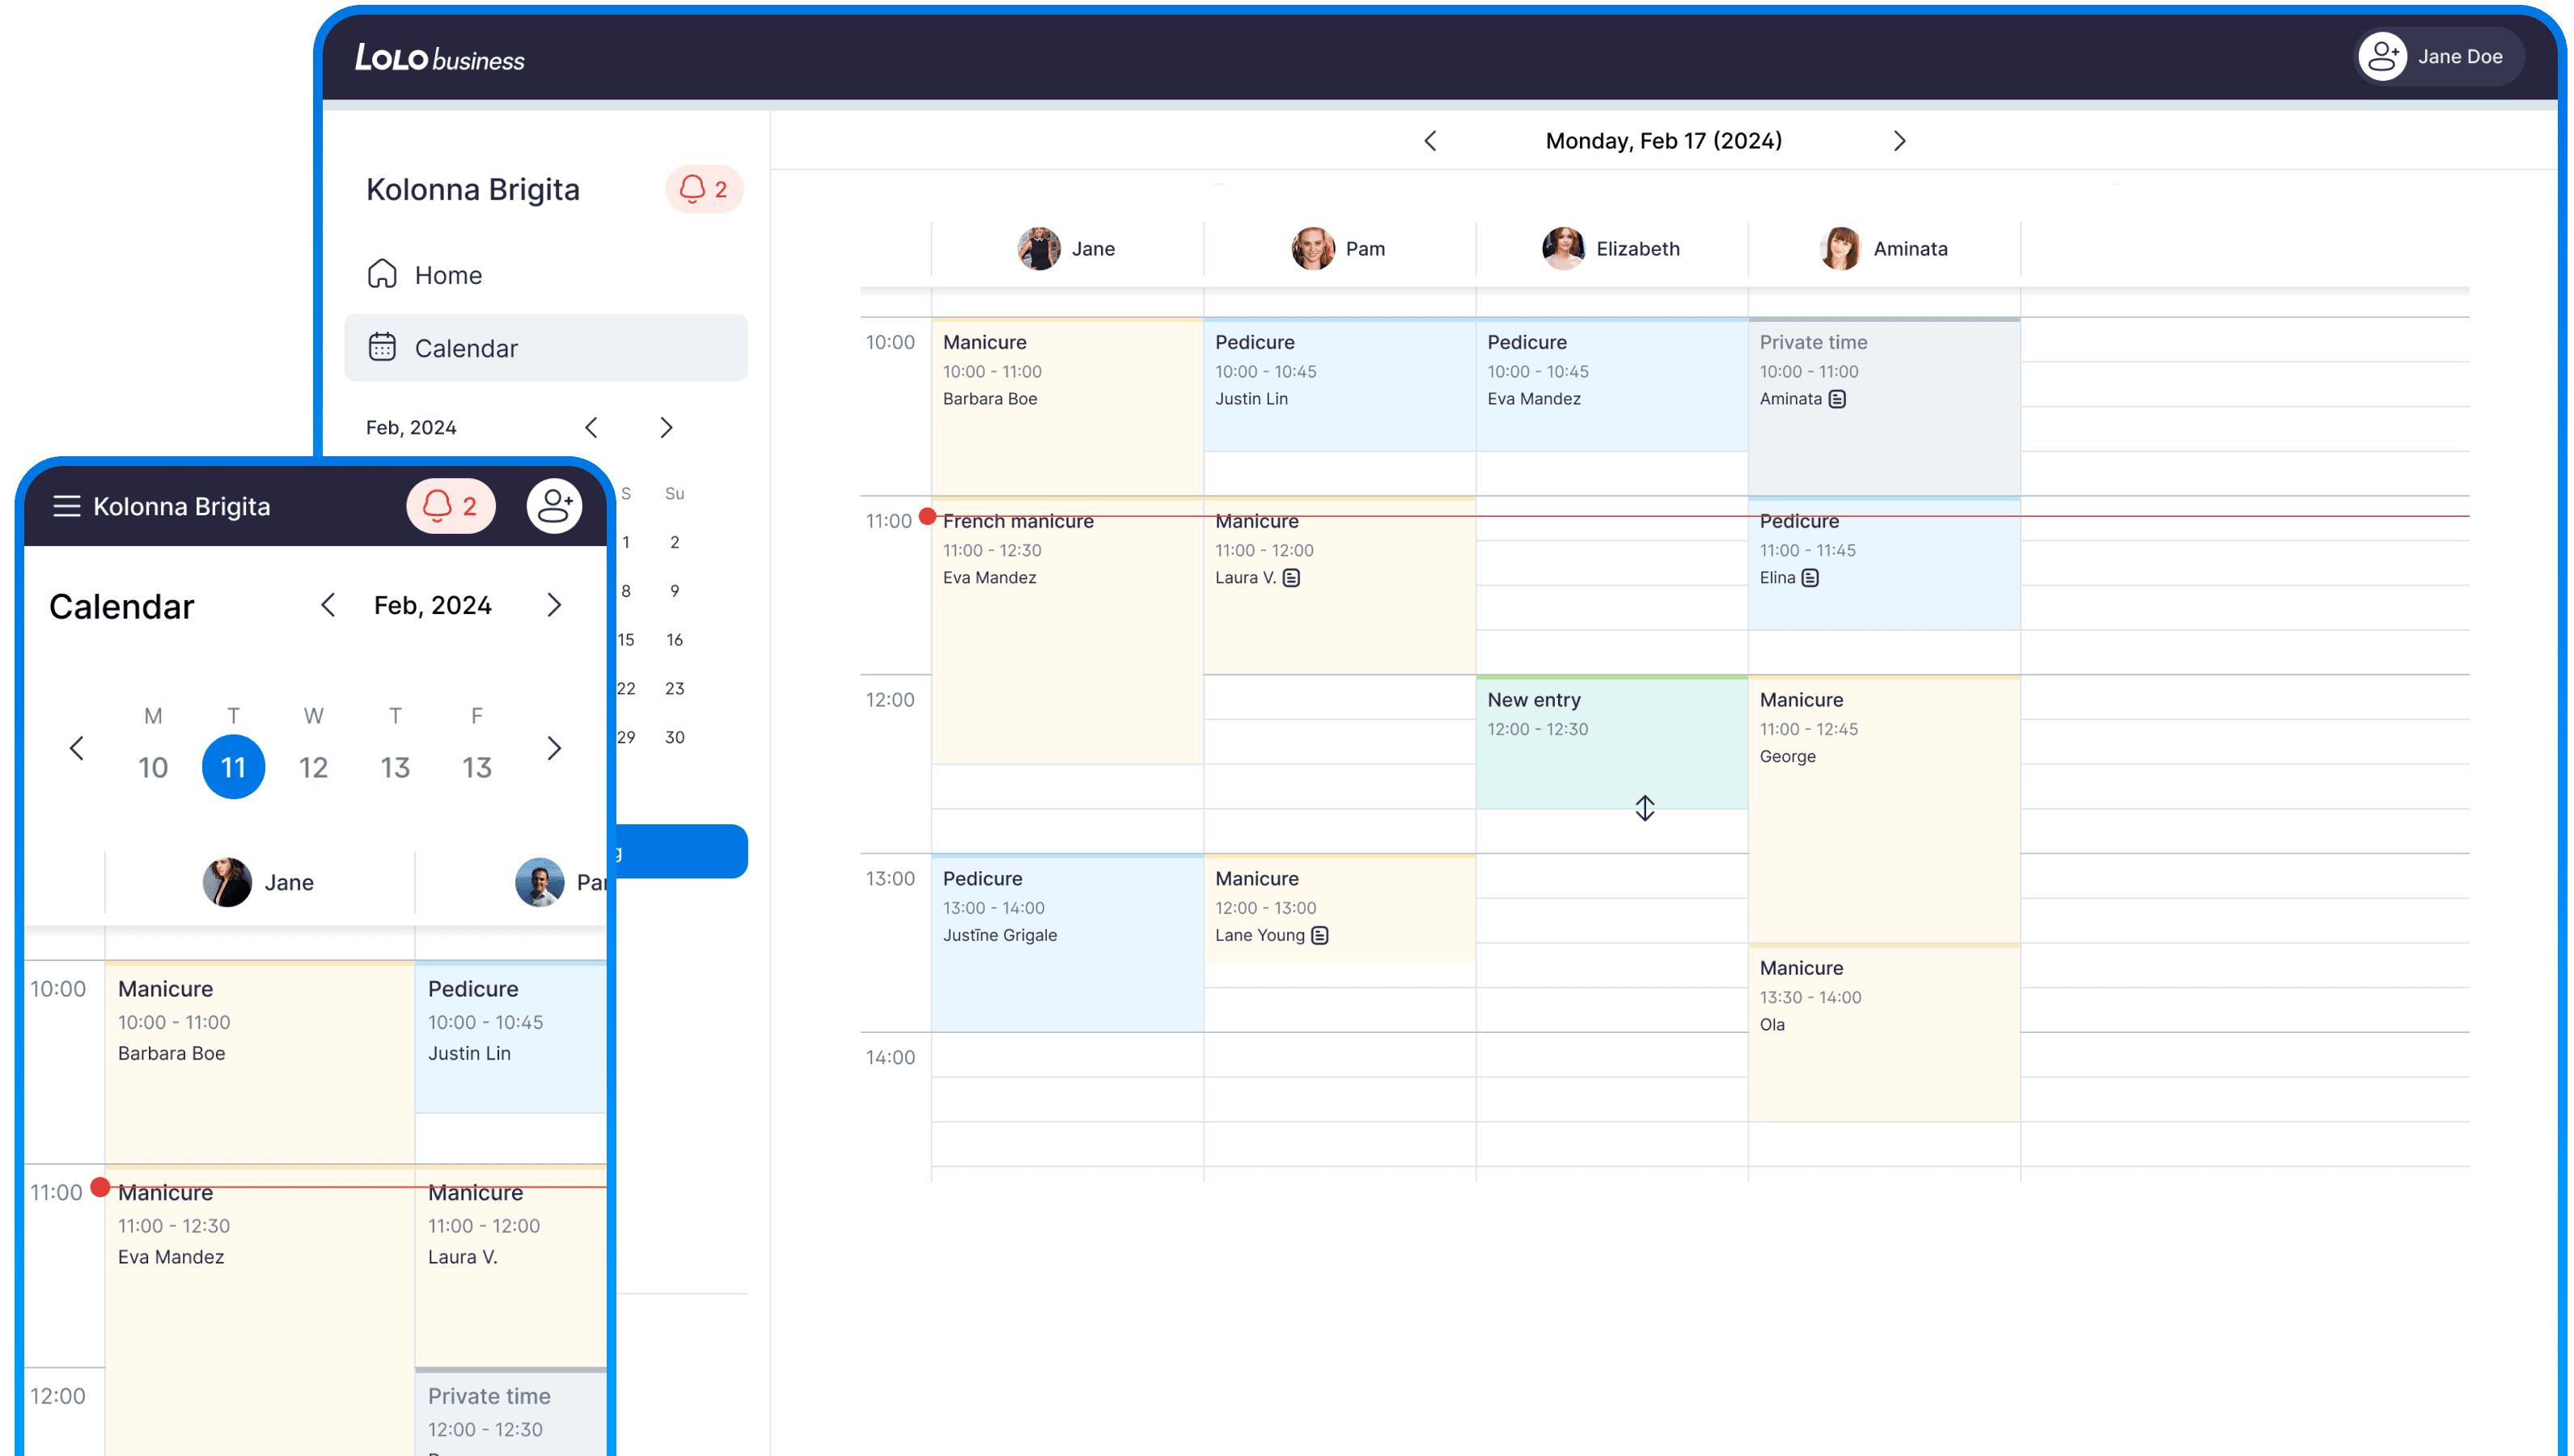The width and height of the screenshot is (2574, 1456).
Task: Click the resize arrow on New entry
Action: tap(1645, 808)
